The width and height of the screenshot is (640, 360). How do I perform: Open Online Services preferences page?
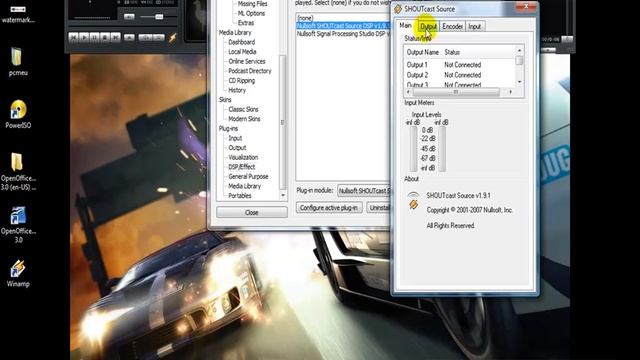(247, 61)
